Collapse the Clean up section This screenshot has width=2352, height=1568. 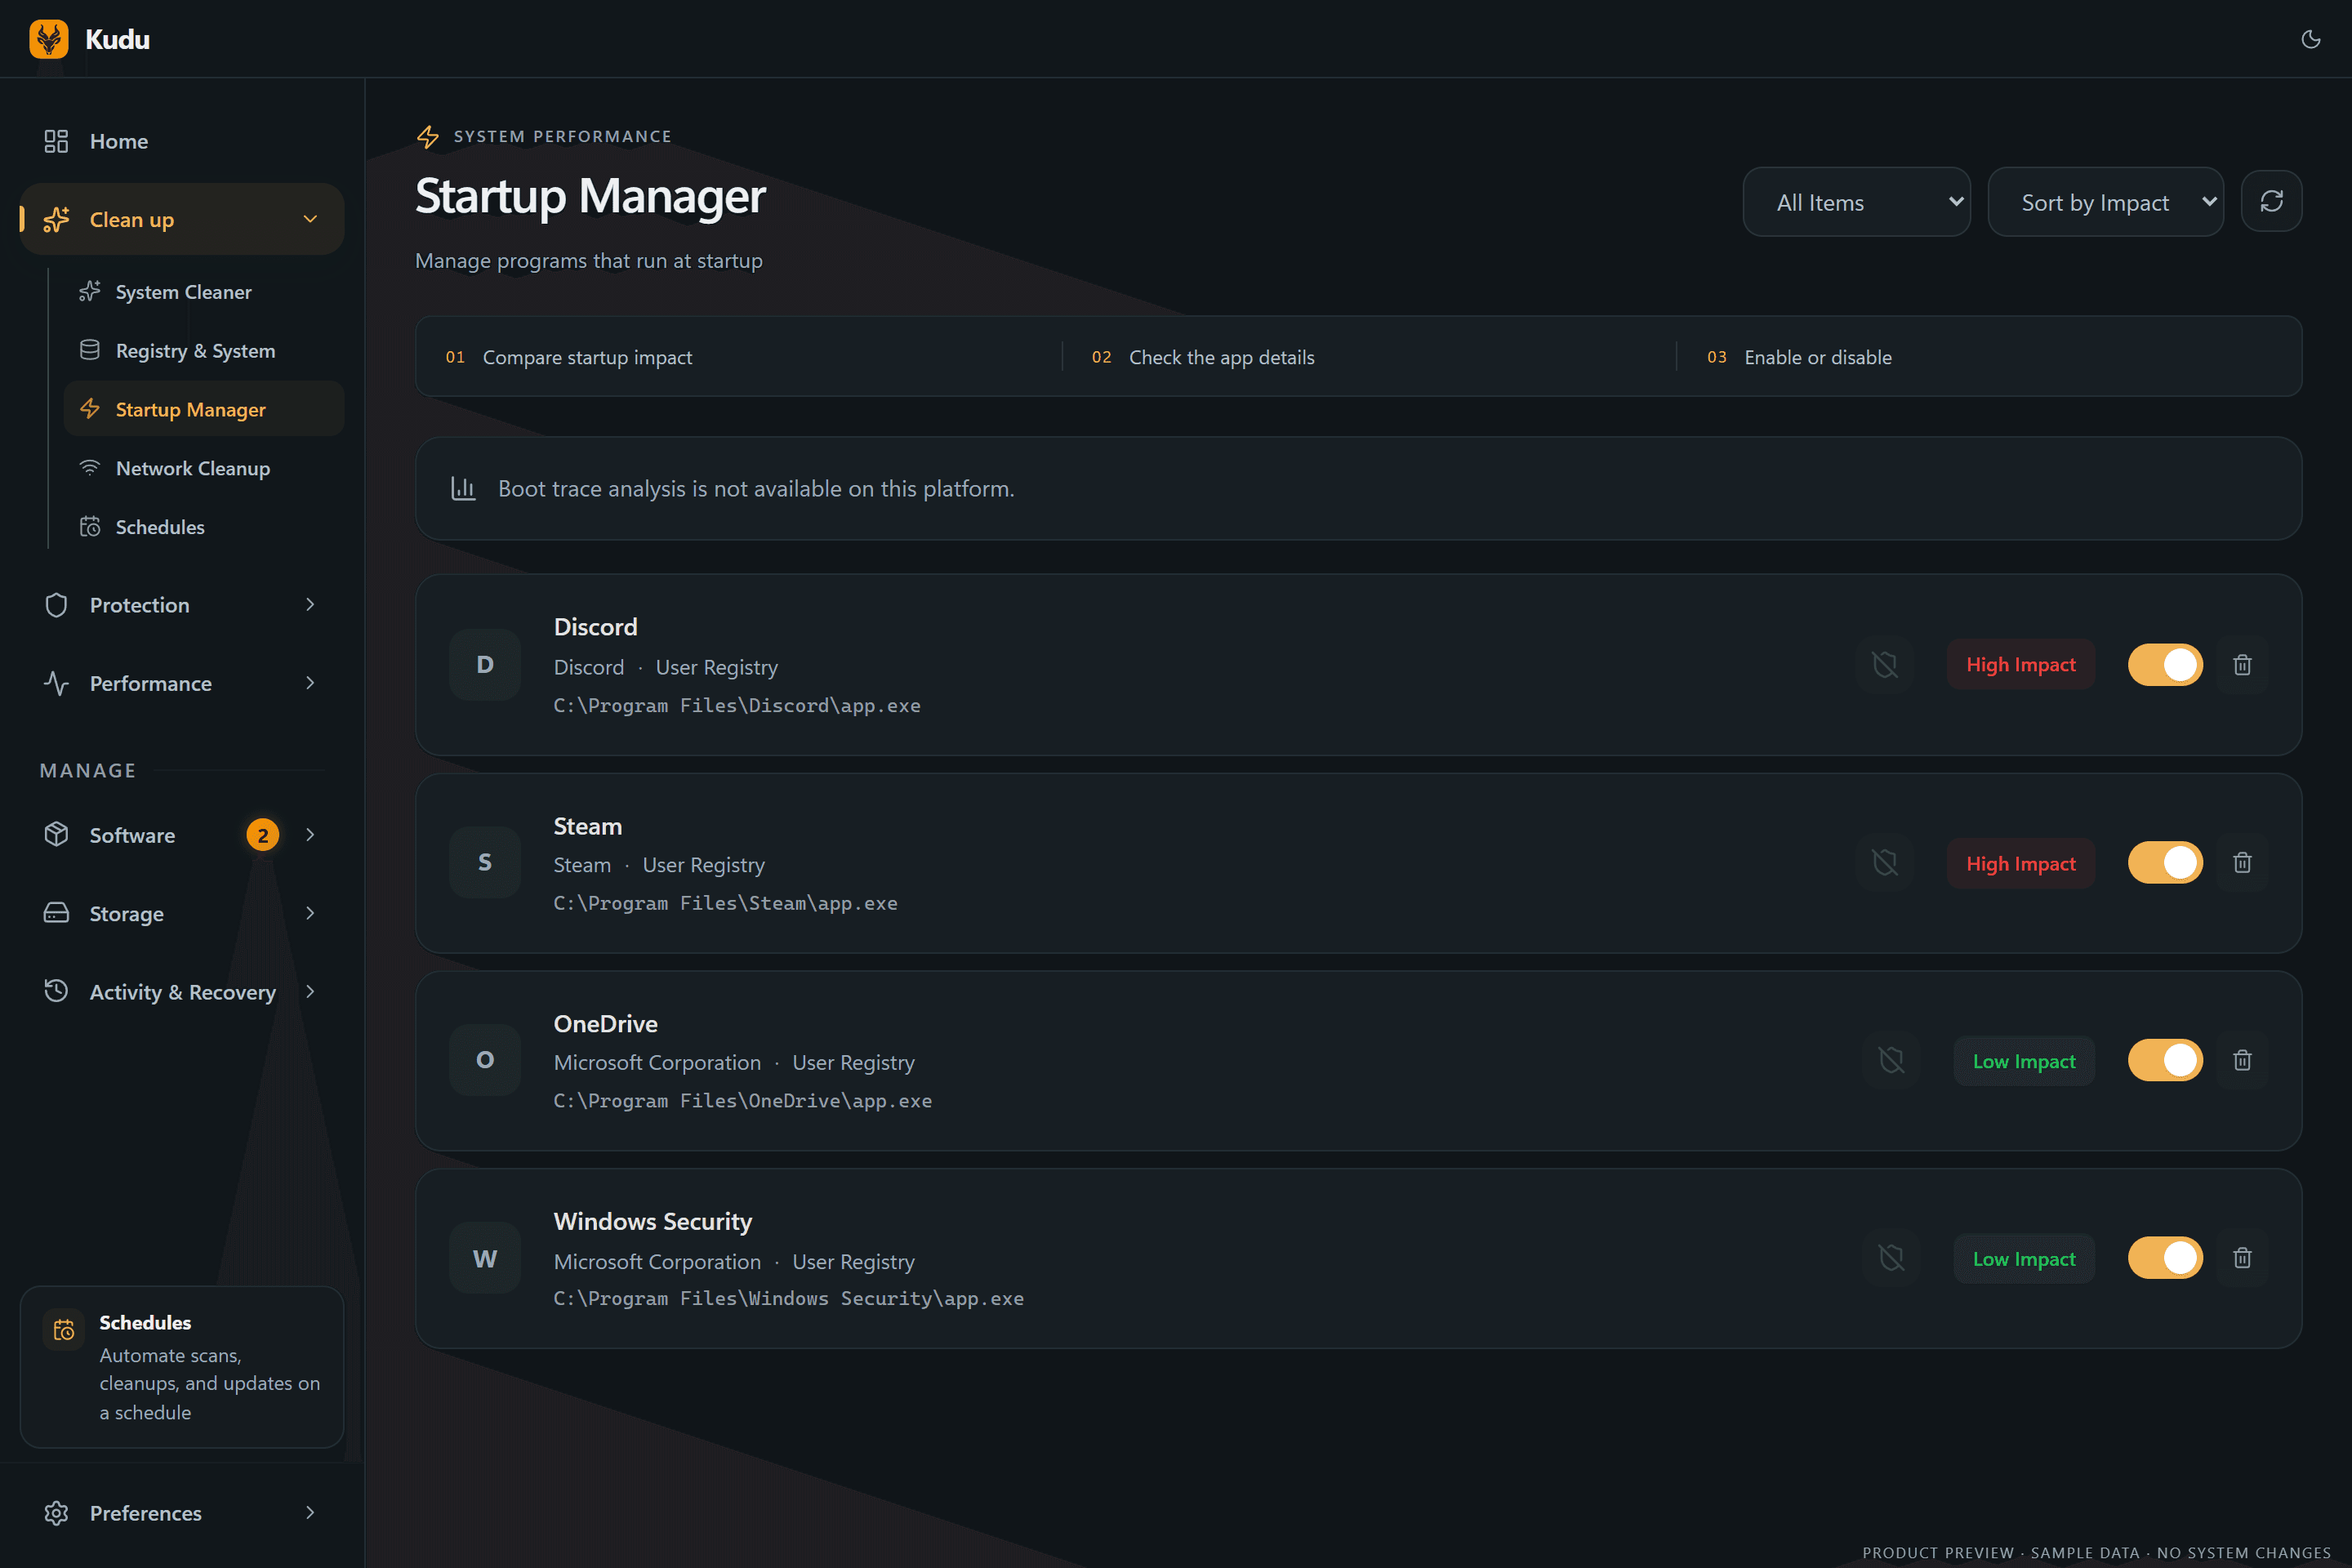pos(182,219)
